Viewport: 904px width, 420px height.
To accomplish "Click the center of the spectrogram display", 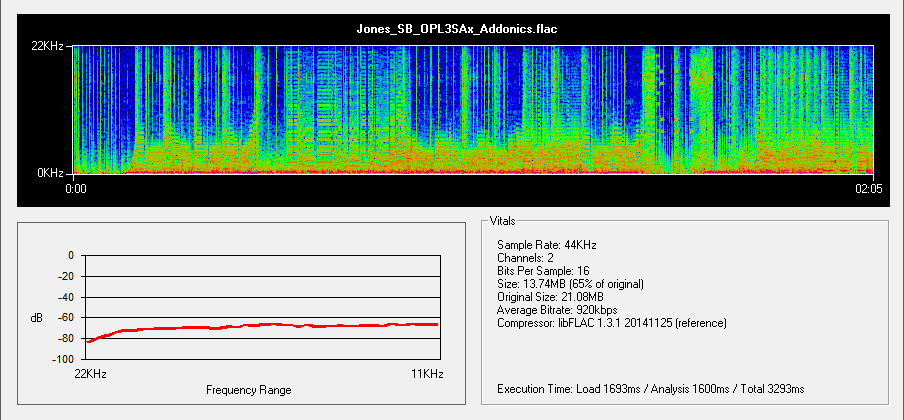I will point(473,110).
